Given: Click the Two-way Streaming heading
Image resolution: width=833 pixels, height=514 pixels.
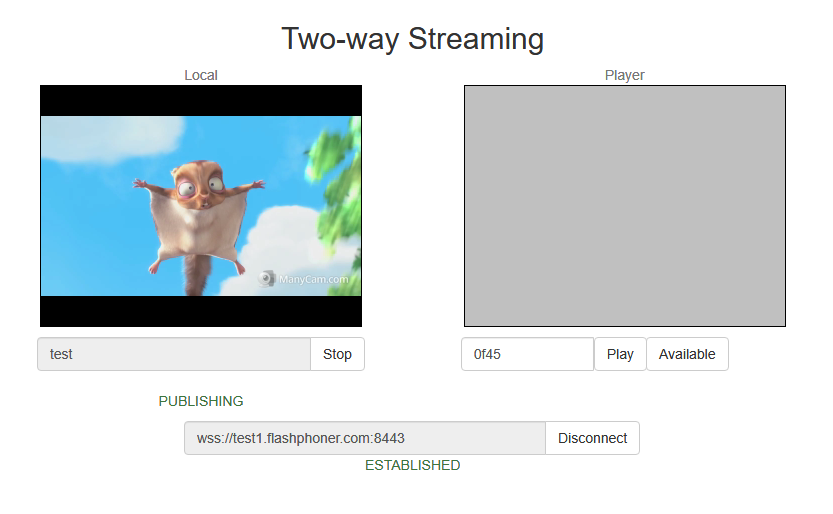Looking at the screenshot, I should 412,39.
